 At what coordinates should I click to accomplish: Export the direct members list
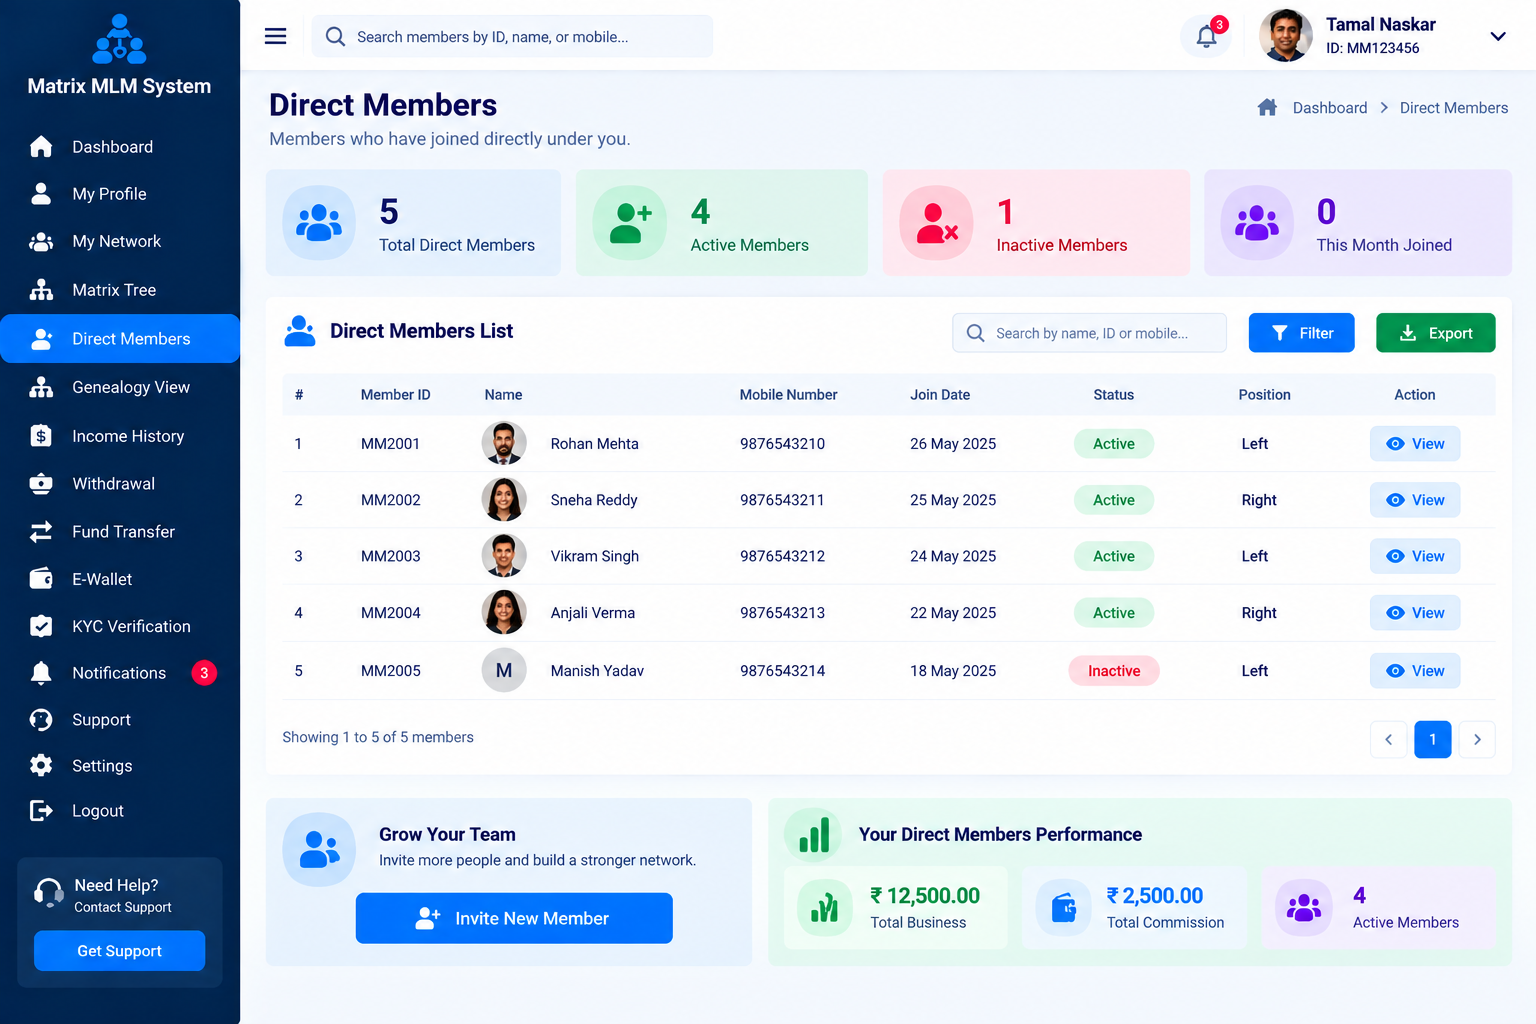[x=1435, y=333]
